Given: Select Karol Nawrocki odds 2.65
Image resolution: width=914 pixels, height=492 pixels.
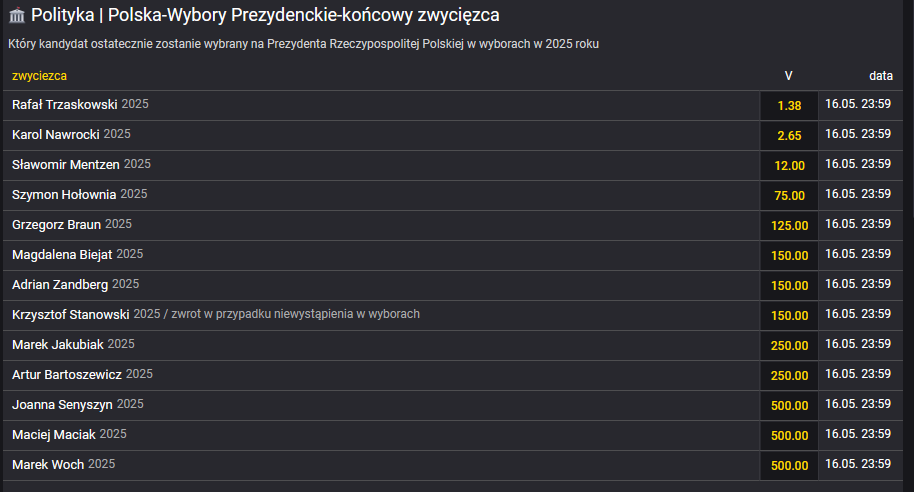Looking at the screenshot, I should (x=789, y=135).
